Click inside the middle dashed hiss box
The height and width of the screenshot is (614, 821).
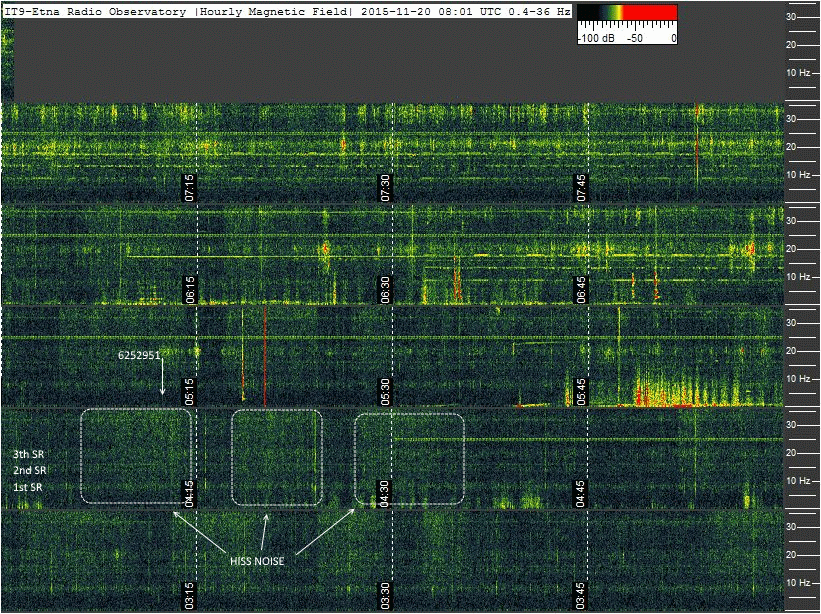click(x=278, y=455)
